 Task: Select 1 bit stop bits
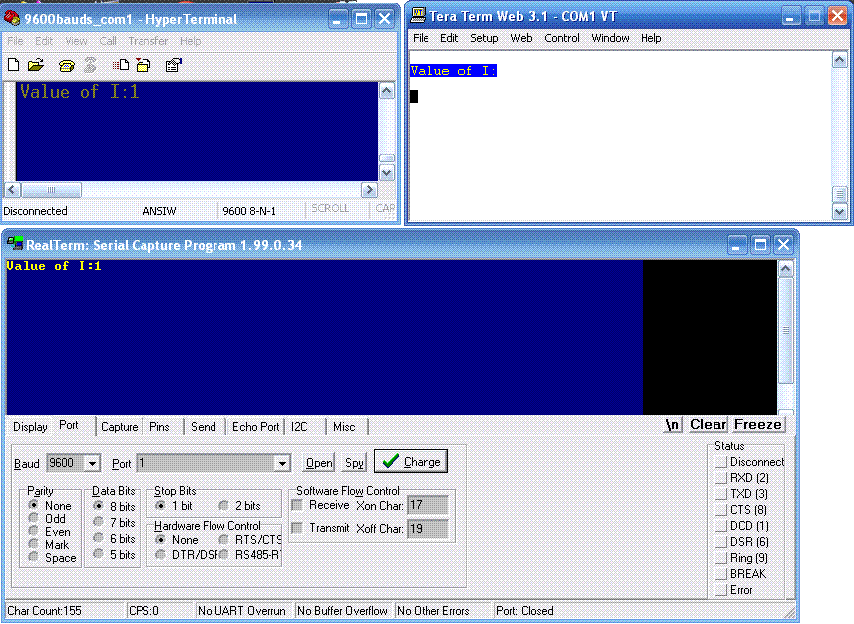click(160, 506)
